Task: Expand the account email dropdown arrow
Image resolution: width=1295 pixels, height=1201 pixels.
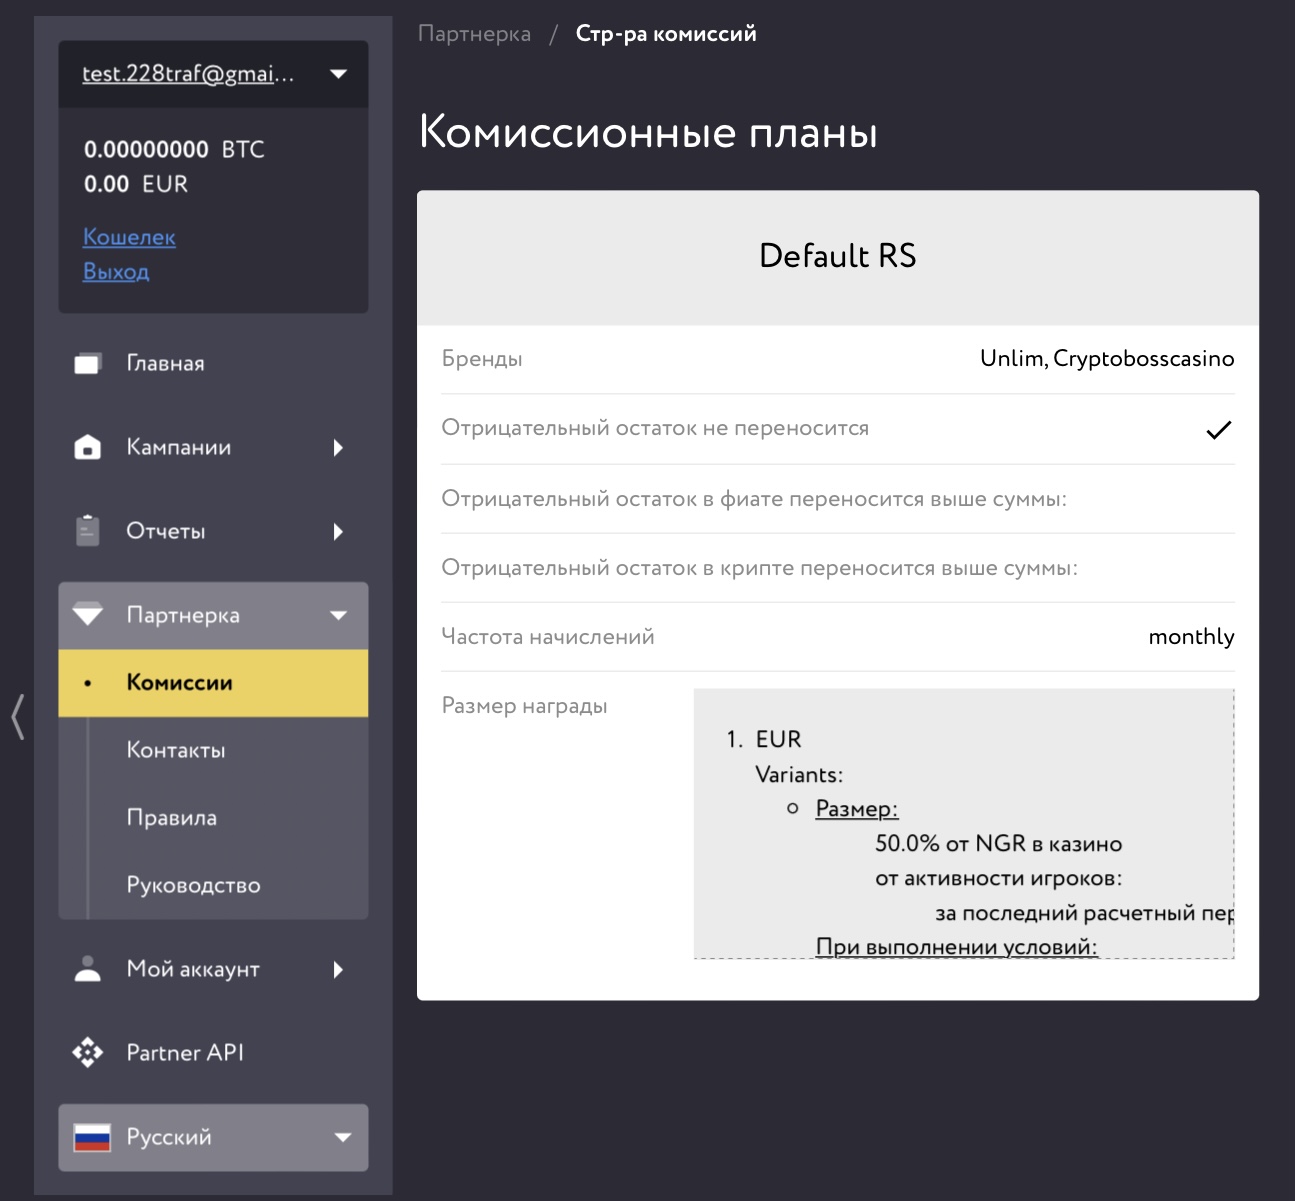Action: click(338, 74)
